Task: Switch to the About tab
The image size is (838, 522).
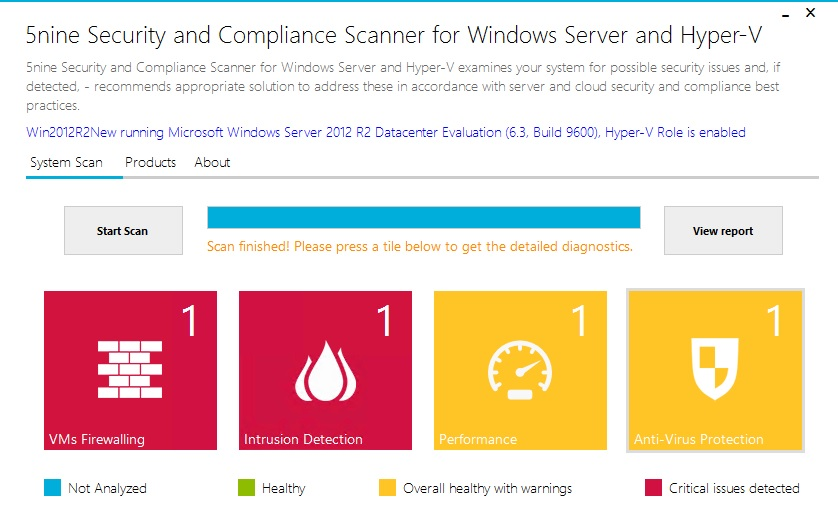Action: coord(212,162)
